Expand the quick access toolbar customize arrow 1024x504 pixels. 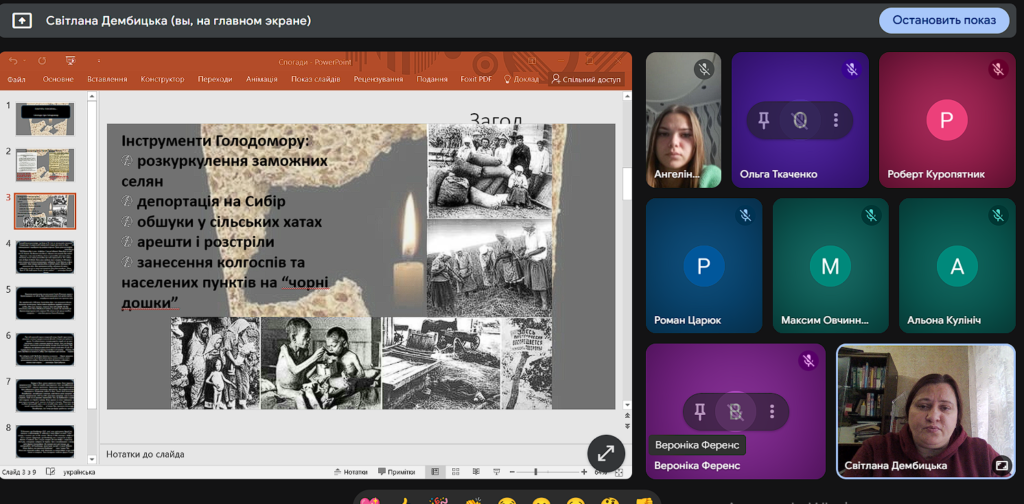pyautogui.click(x=99, y=60)
